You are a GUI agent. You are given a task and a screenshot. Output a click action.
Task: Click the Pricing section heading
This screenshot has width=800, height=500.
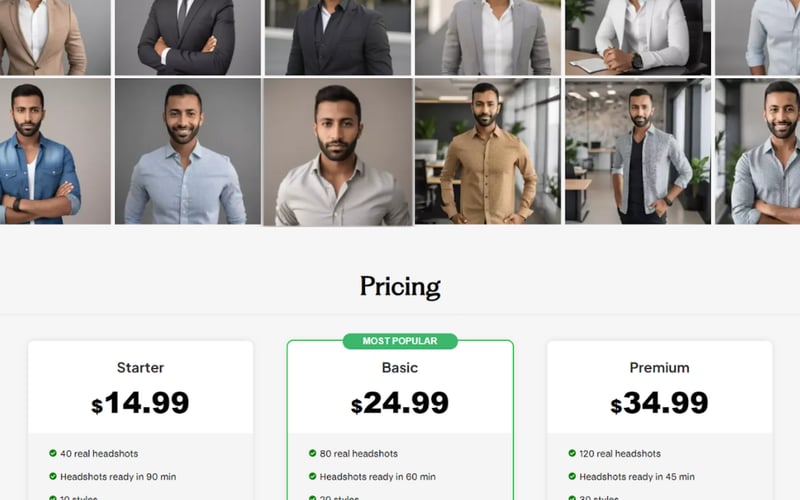(x=400, y=287)
